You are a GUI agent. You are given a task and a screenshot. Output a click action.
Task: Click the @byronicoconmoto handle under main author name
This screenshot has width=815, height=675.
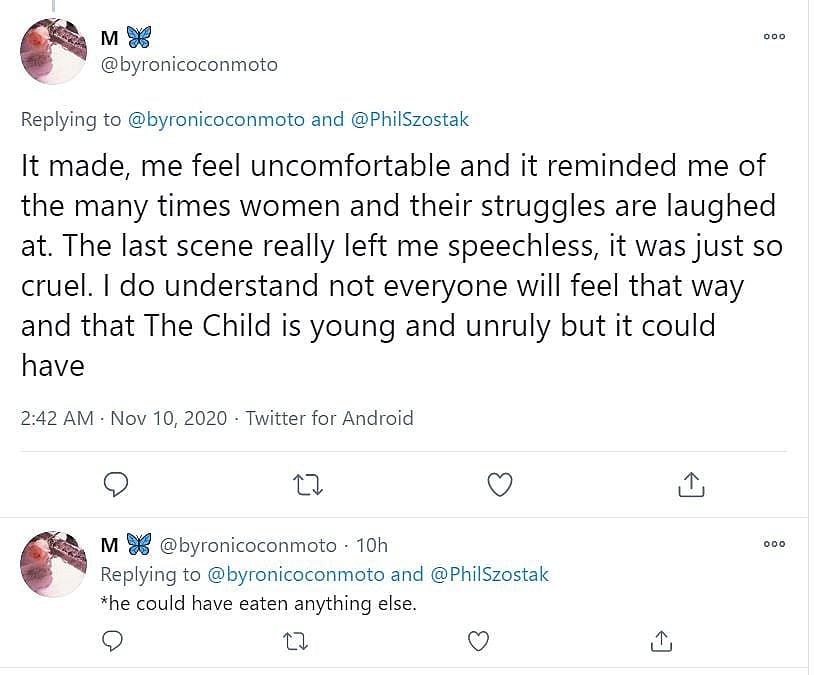tap(189, 65)
